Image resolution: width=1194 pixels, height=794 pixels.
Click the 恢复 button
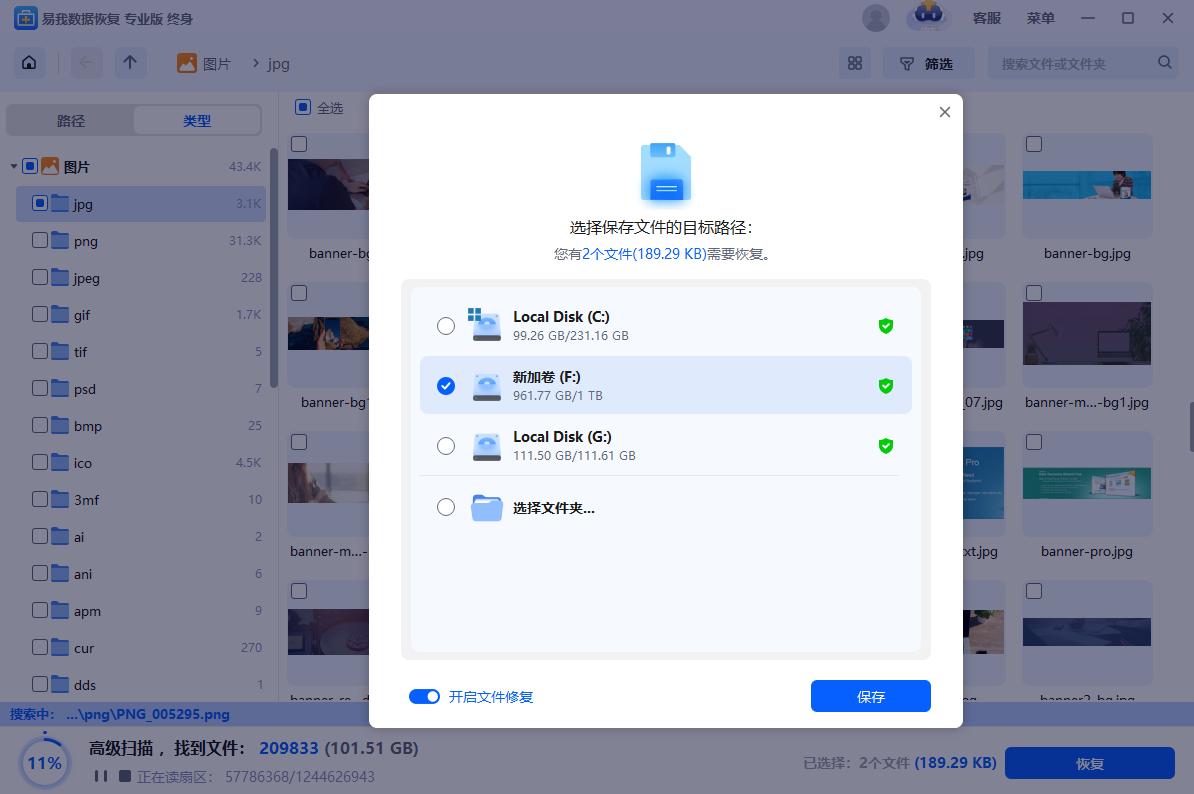(1089, 763)
